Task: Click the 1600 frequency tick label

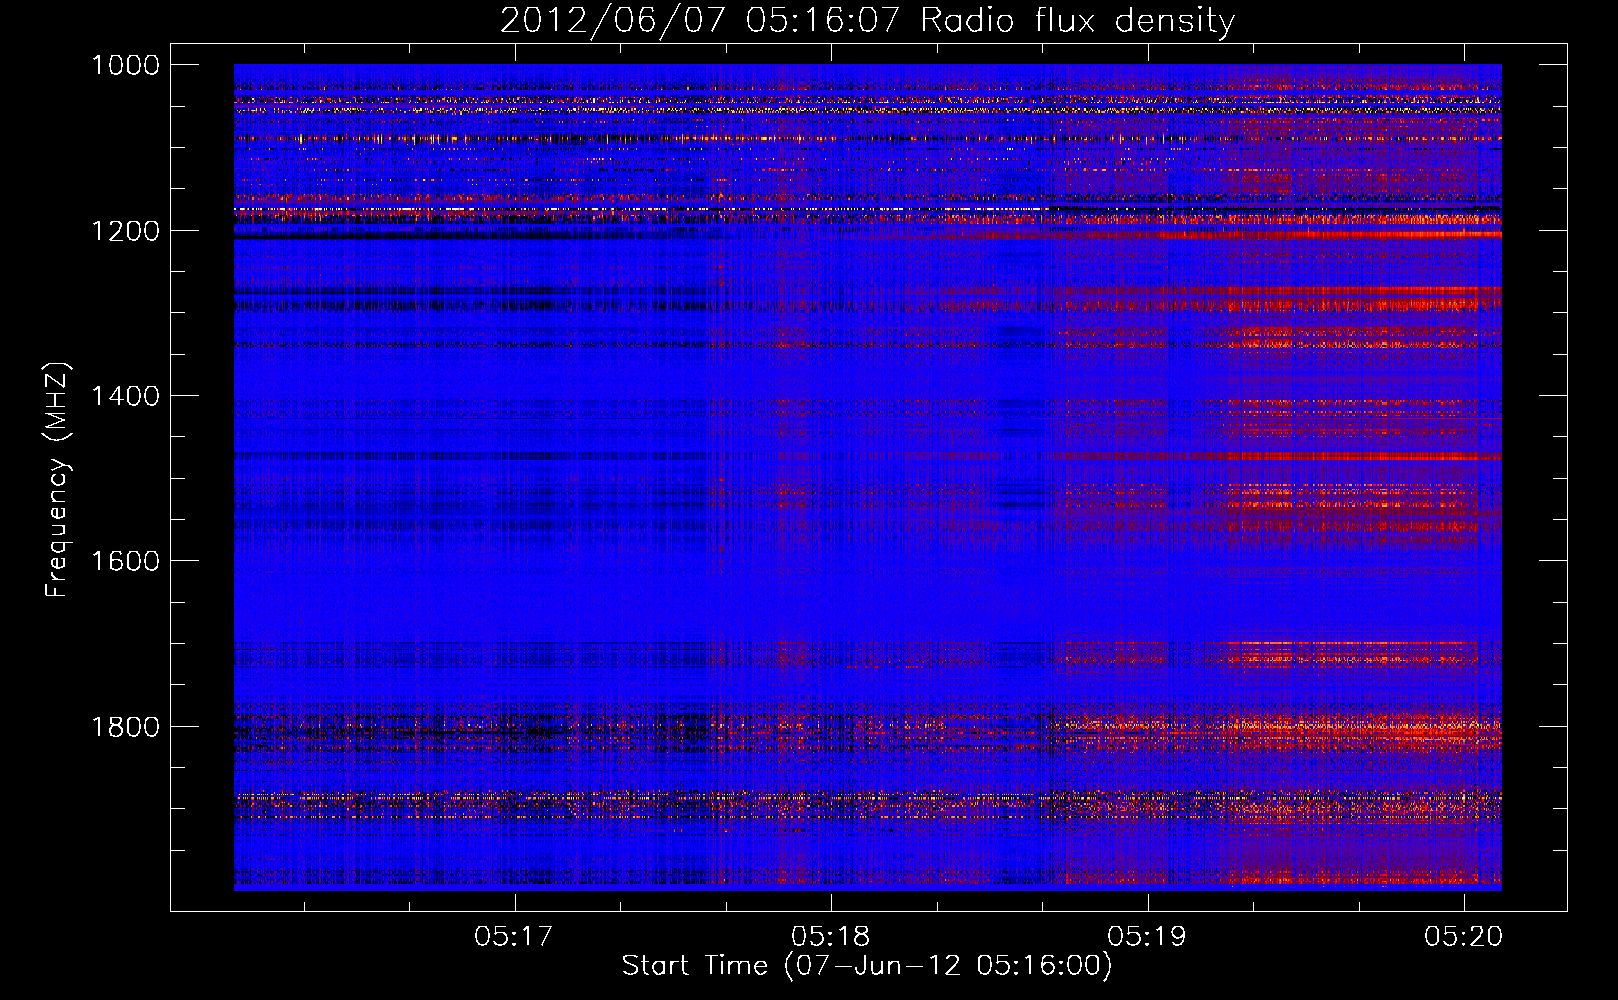Action: point(125,561)
